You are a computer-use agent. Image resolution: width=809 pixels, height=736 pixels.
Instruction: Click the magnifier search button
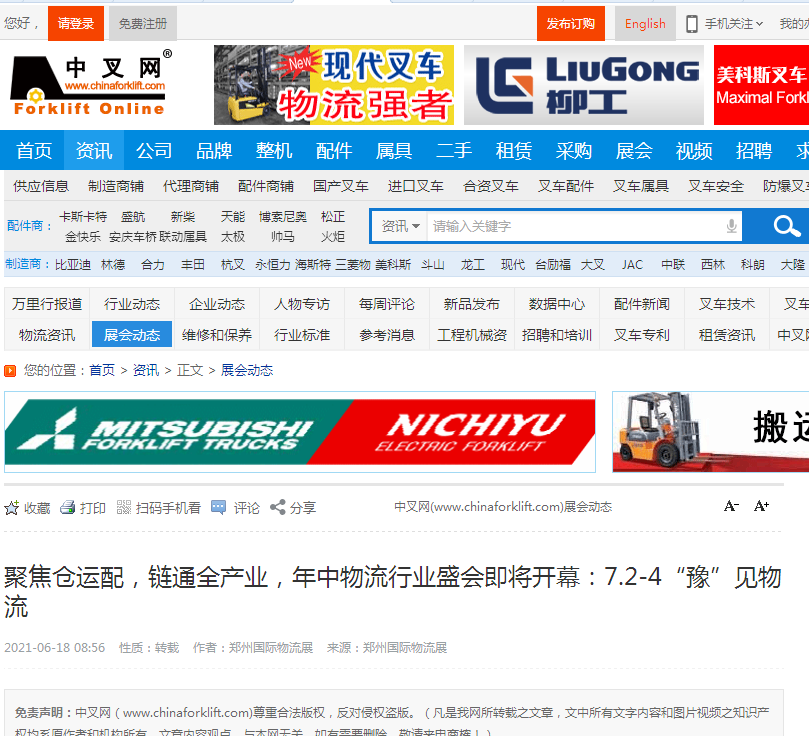click(x=787, y=226)
